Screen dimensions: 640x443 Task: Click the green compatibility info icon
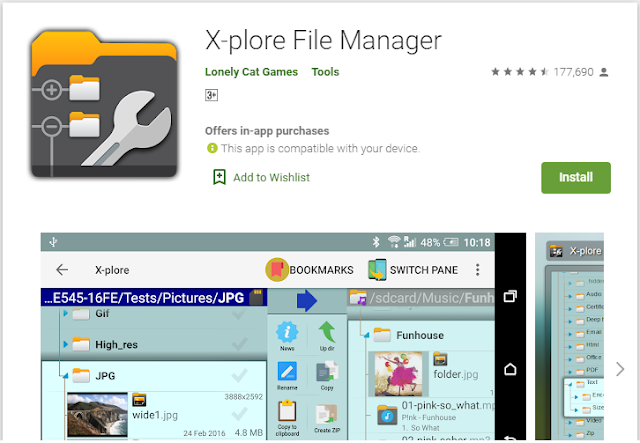pos(212,148)
